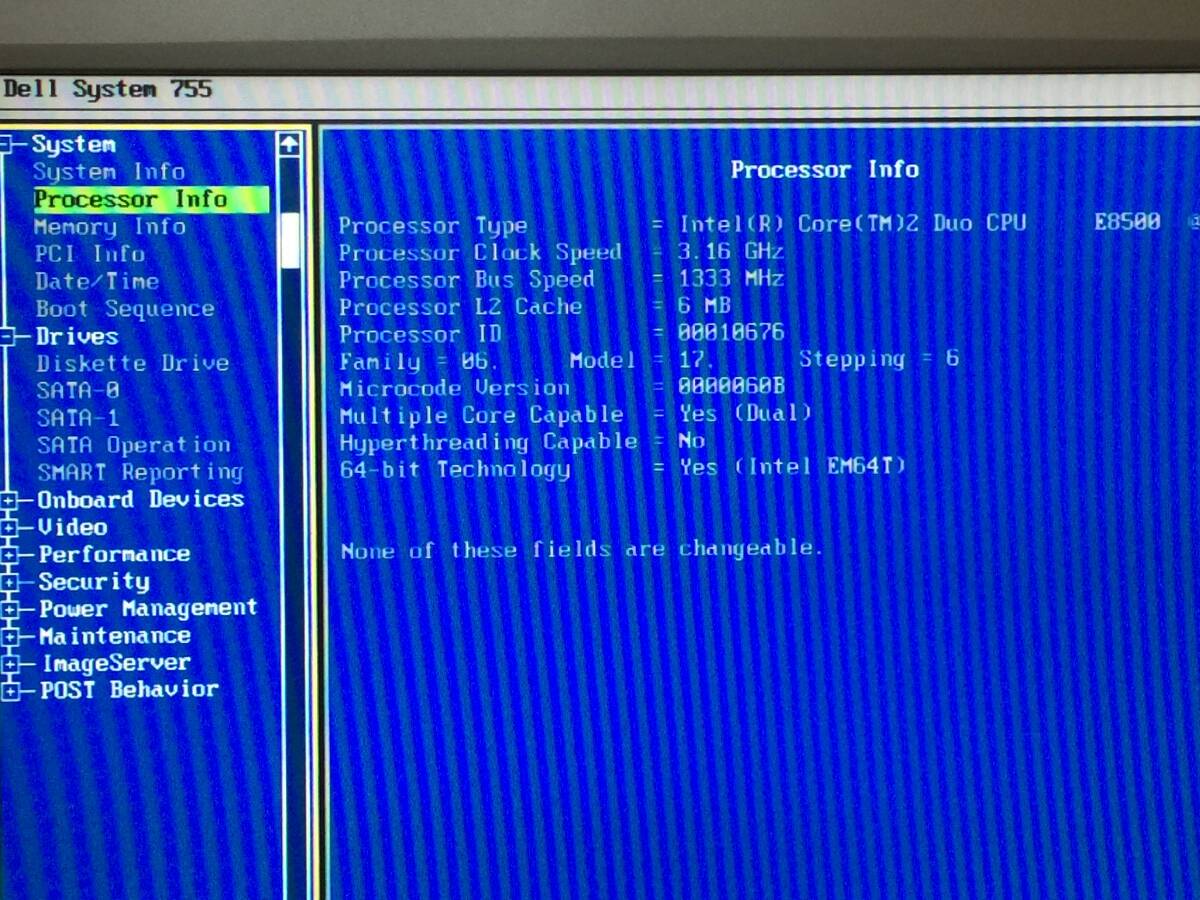Select SATA-0 drive entry
1200x900 pixels.
pyautogui.click(x=77, y=391)
